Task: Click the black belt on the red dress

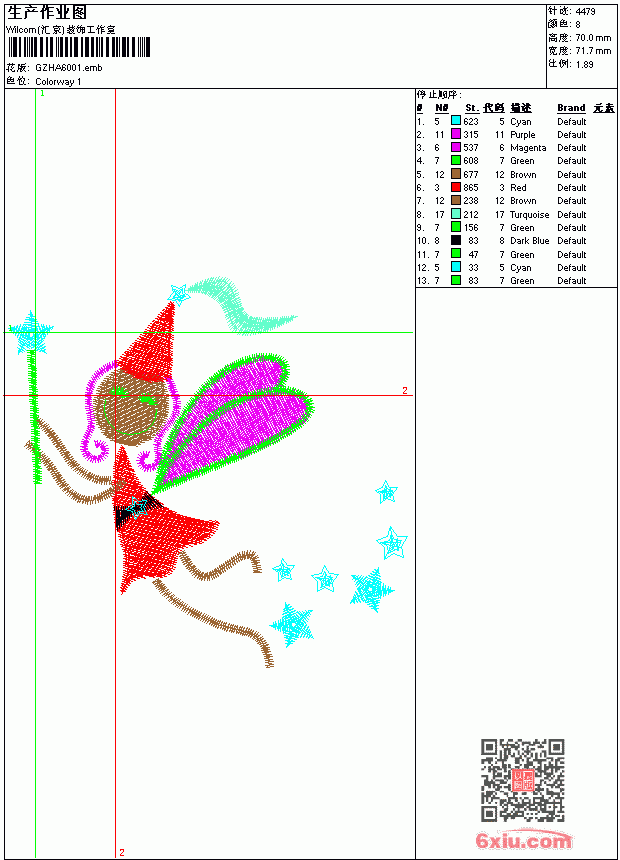Action: tap(136, 509)
